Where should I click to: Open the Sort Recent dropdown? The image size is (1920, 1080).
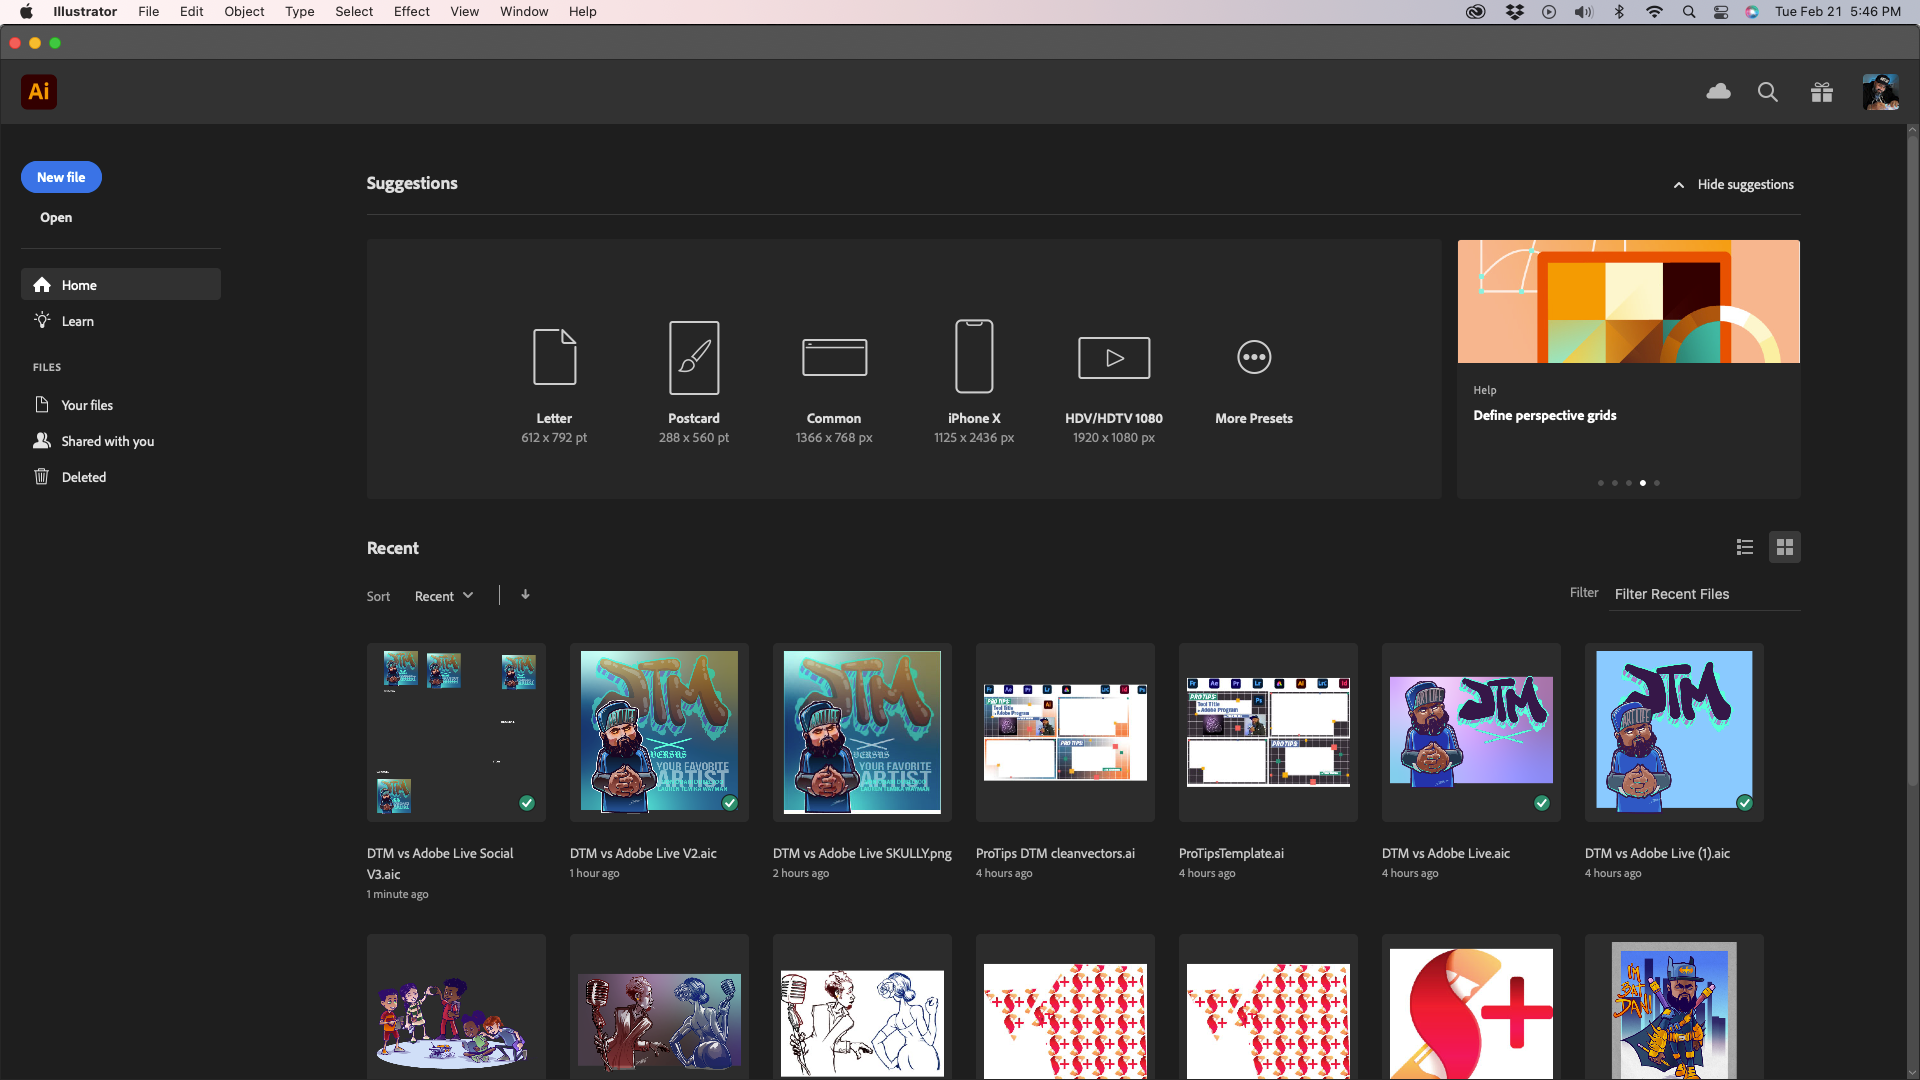click(444, 596)
